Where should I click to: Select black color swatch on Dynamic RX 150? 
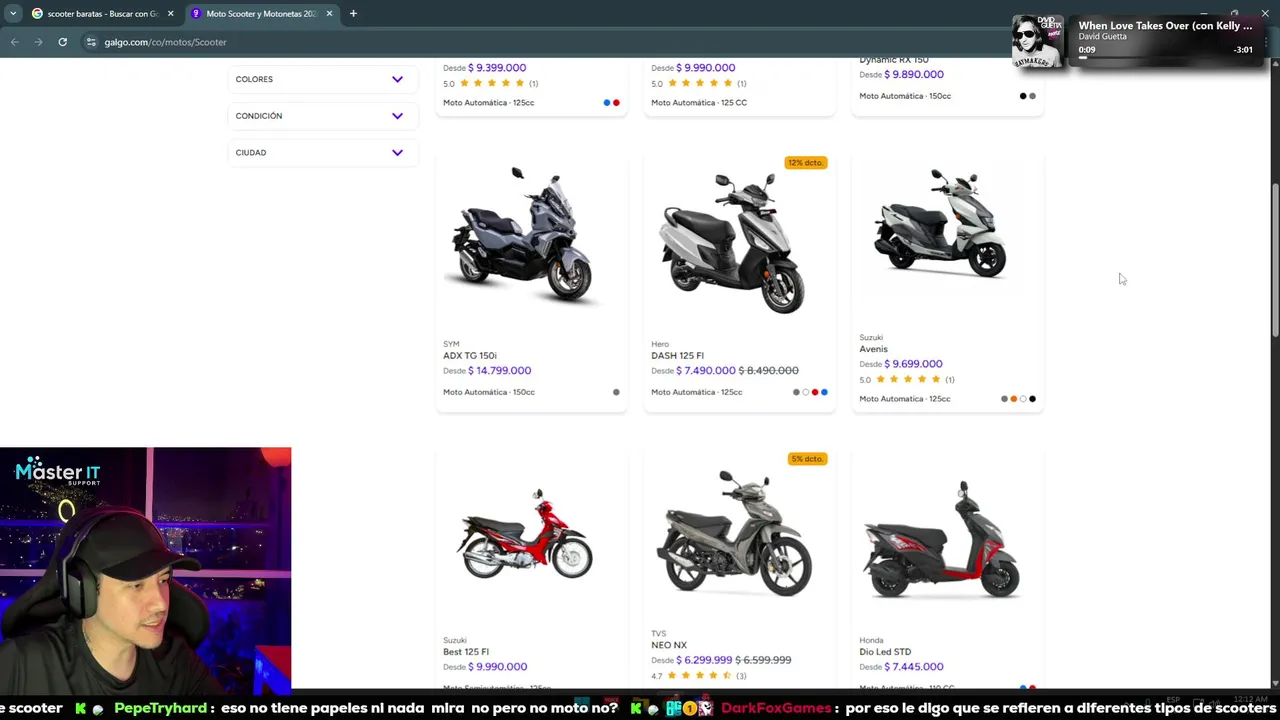tap(1023, 96)
